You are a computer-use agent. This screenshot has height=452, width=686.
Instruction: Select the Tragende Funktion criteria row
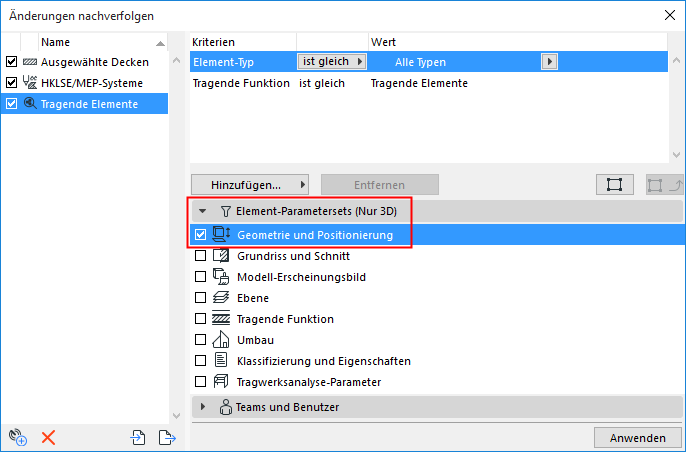point(429,83)
